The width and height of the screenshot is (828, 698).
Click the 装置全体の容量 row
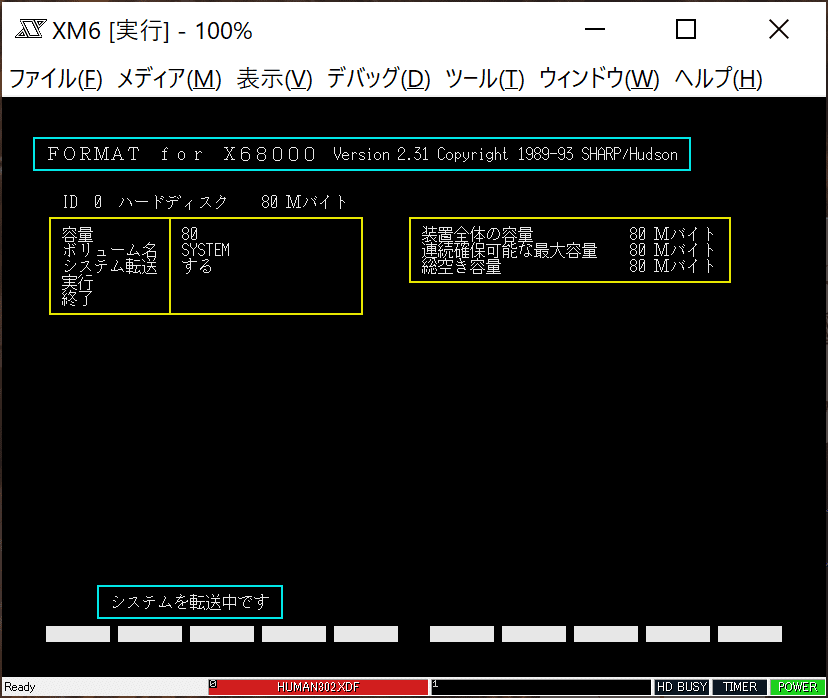568,234
